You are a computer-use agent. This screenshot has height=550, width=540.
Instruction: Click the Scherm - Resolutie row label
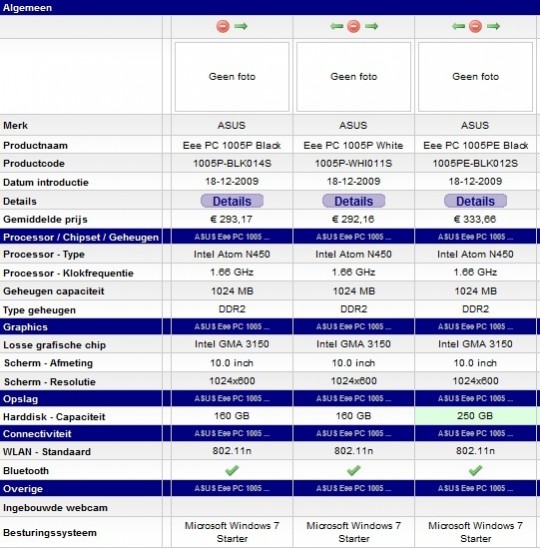[50, 382]
